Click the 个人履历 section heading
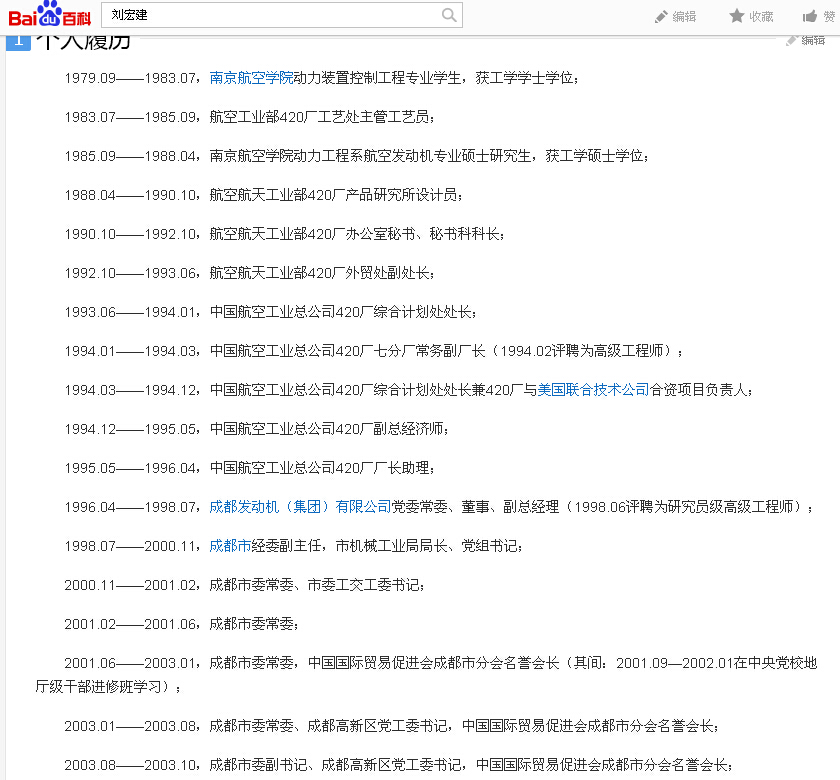 point(84,41)
